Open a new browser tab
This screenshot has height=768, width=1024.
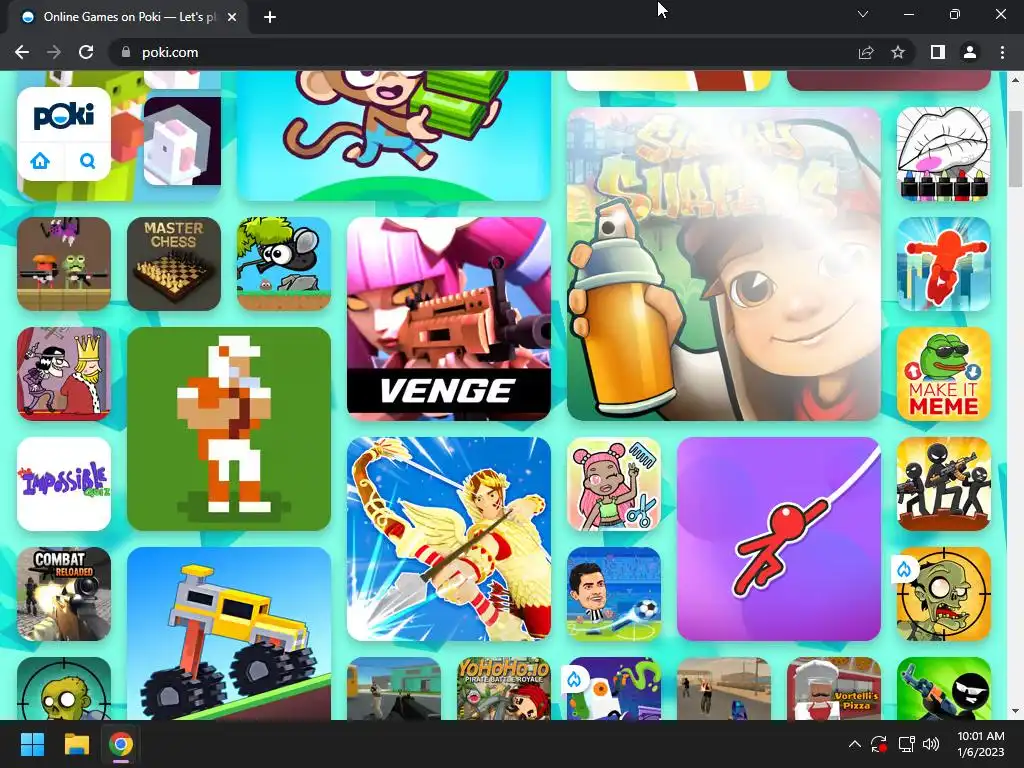coord(270,17)
